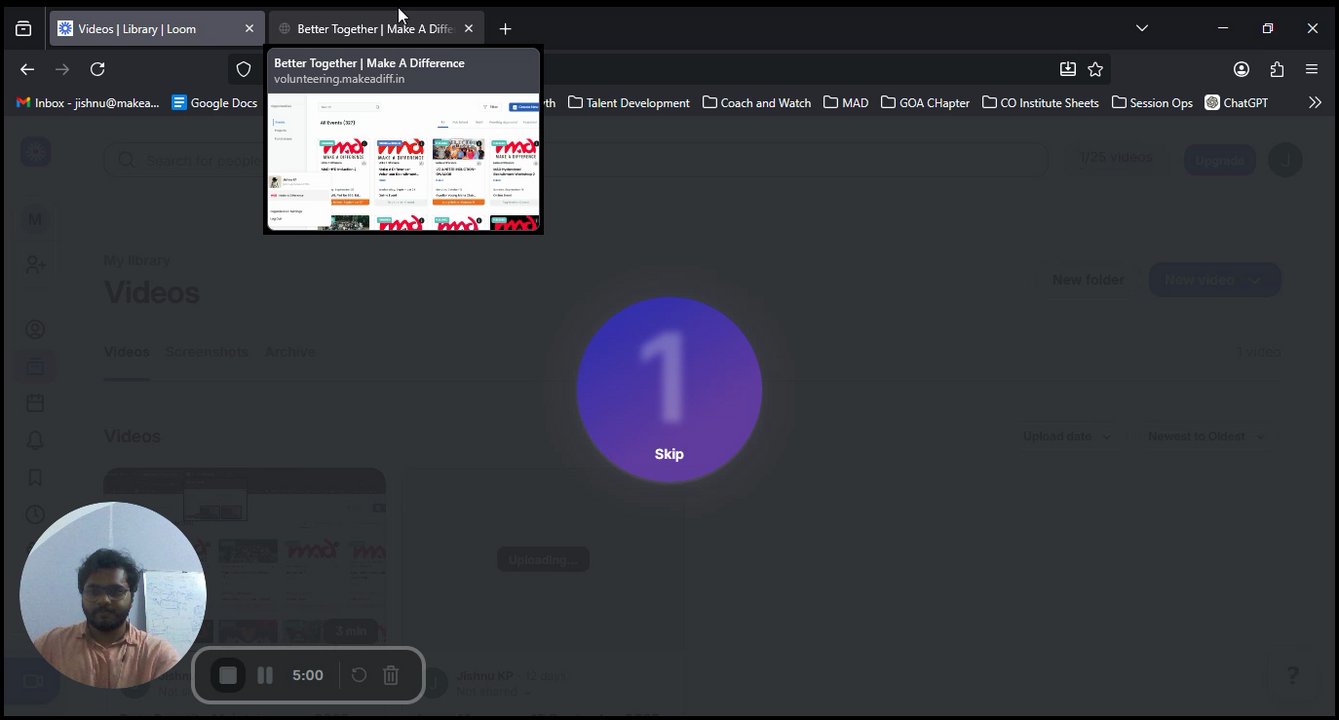This screenshot has width=1339, height=720.
Task: Delete the recording using the trash icon
Action: (x=391, y=676)
